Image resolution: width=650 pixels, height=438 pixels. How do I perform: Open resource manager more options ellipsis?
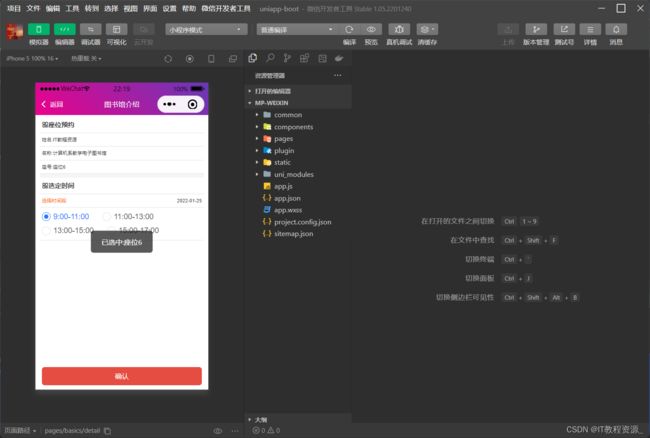coord(337,75)
